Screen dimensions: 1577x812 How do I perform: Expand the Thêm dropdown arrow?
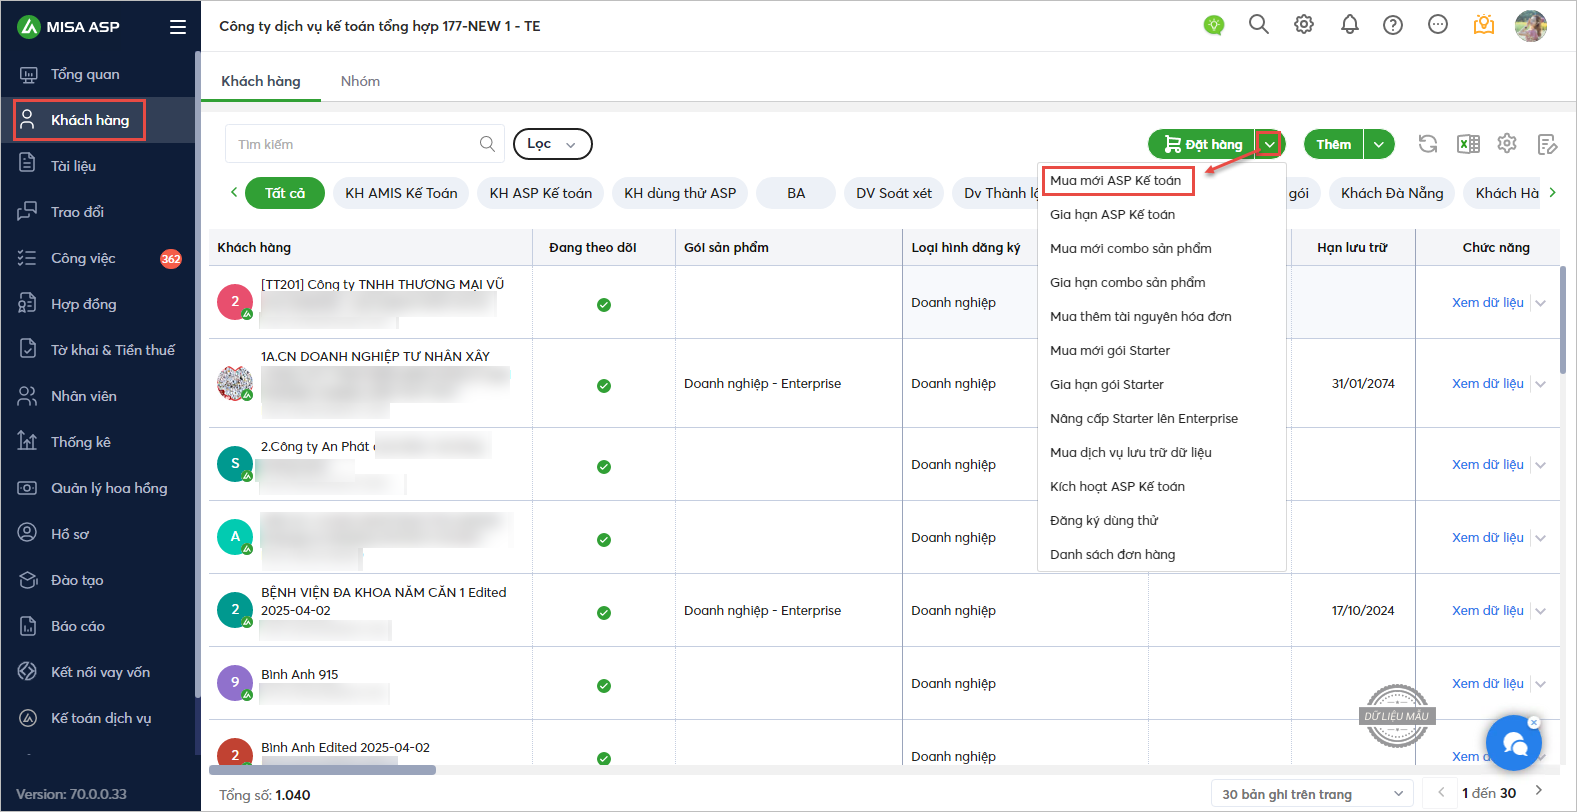[1379, 144]
